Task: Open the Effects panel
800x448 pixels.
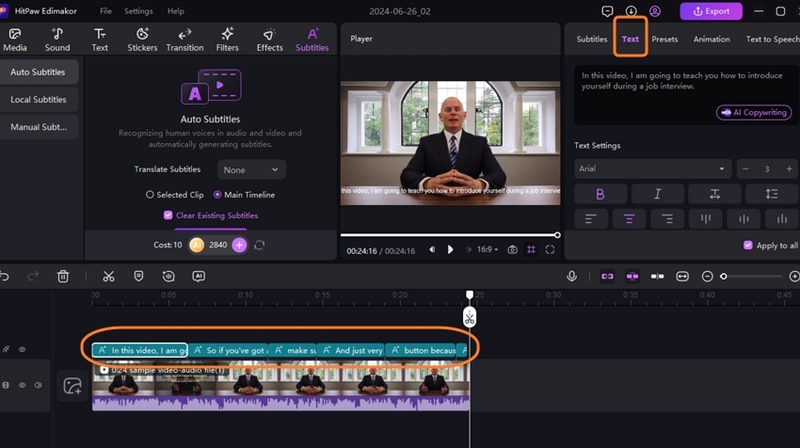Action: (269, 40)
